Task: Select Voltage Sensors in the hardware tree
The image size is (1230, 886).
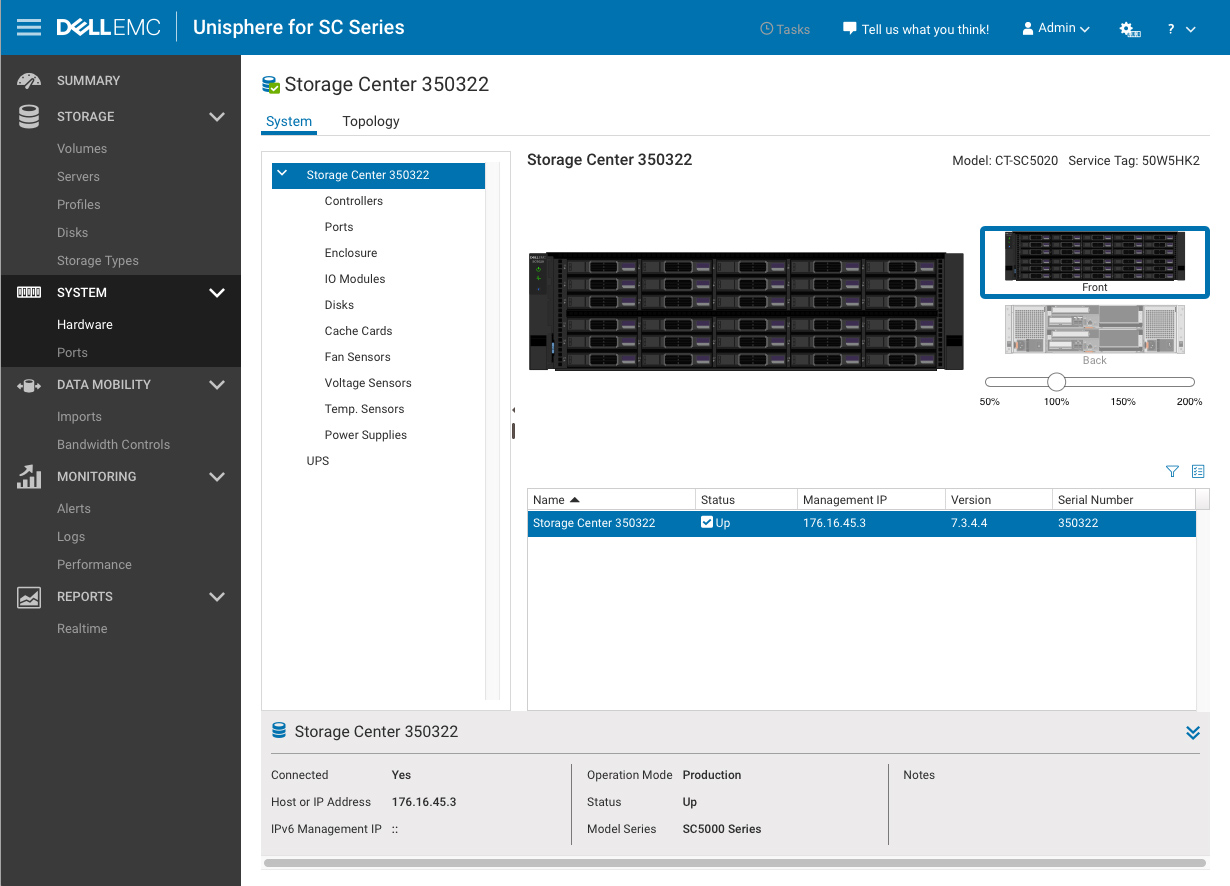Action: point(368,383)
